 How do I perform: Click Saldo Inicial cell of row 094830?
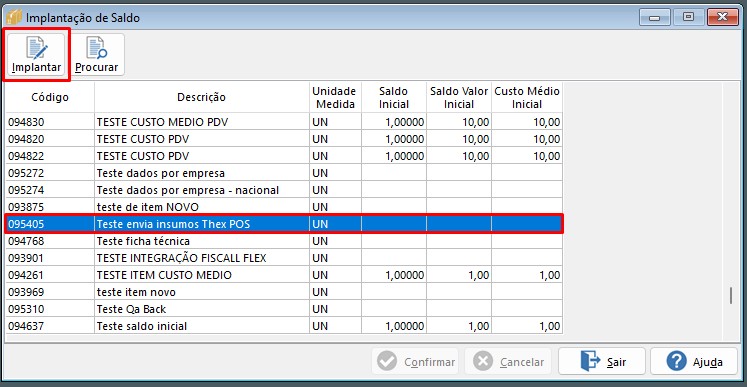click(394, 122)
